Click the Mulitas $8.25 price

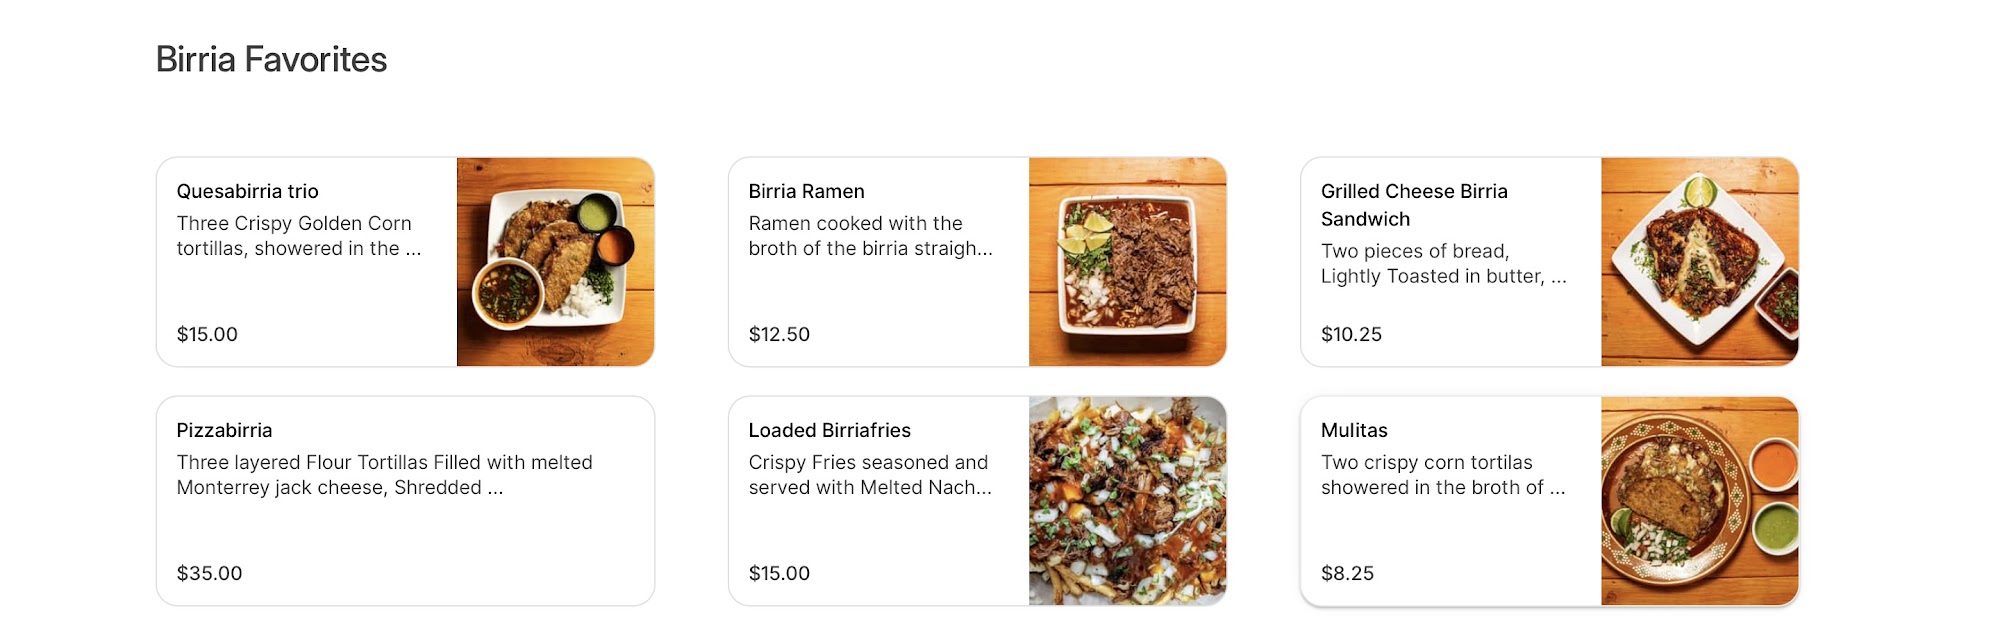(x=1347, y=573)
